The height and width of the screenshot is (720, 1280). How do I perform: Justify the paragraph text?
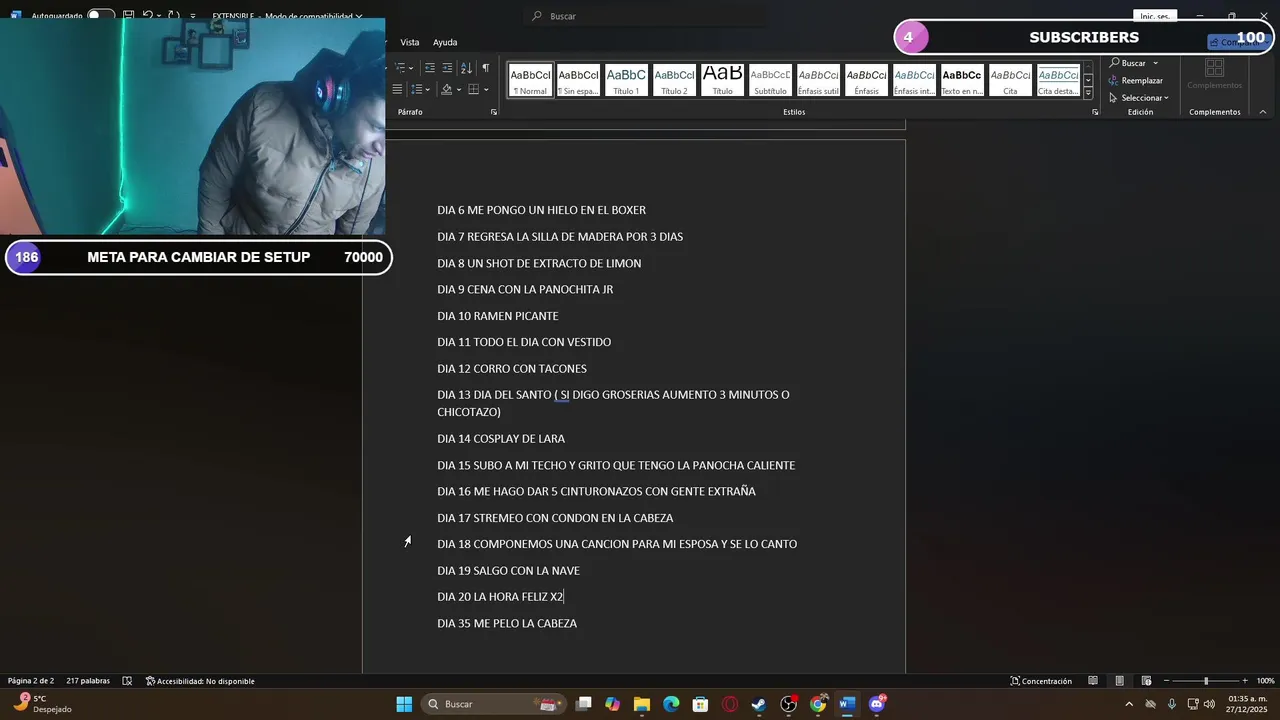pos(397,90)
